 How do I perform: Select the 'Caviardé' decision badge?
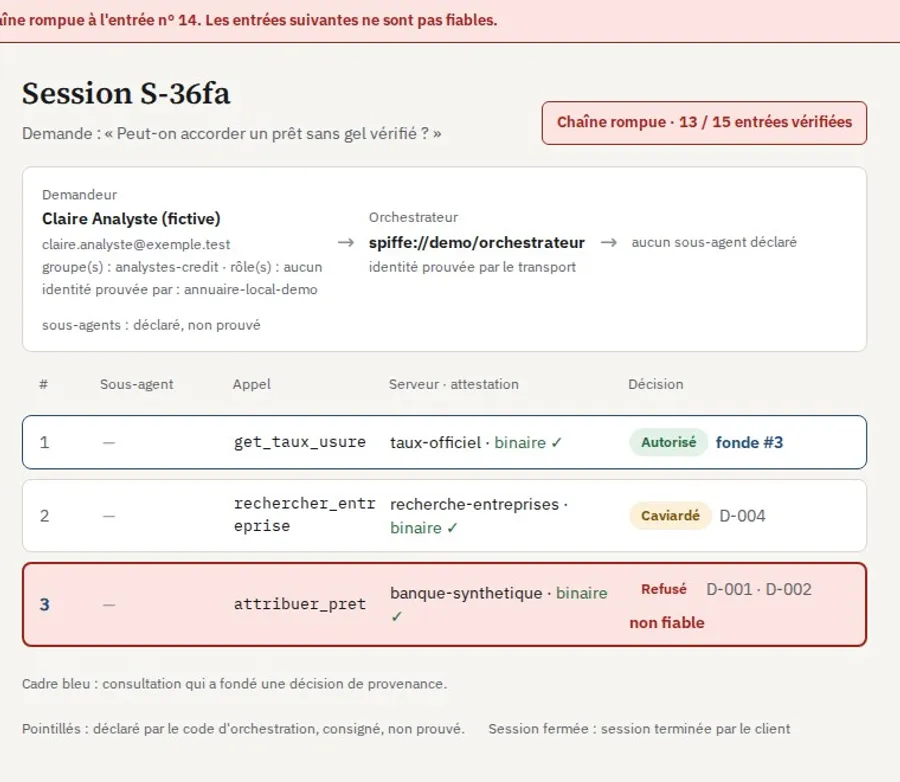670,516
